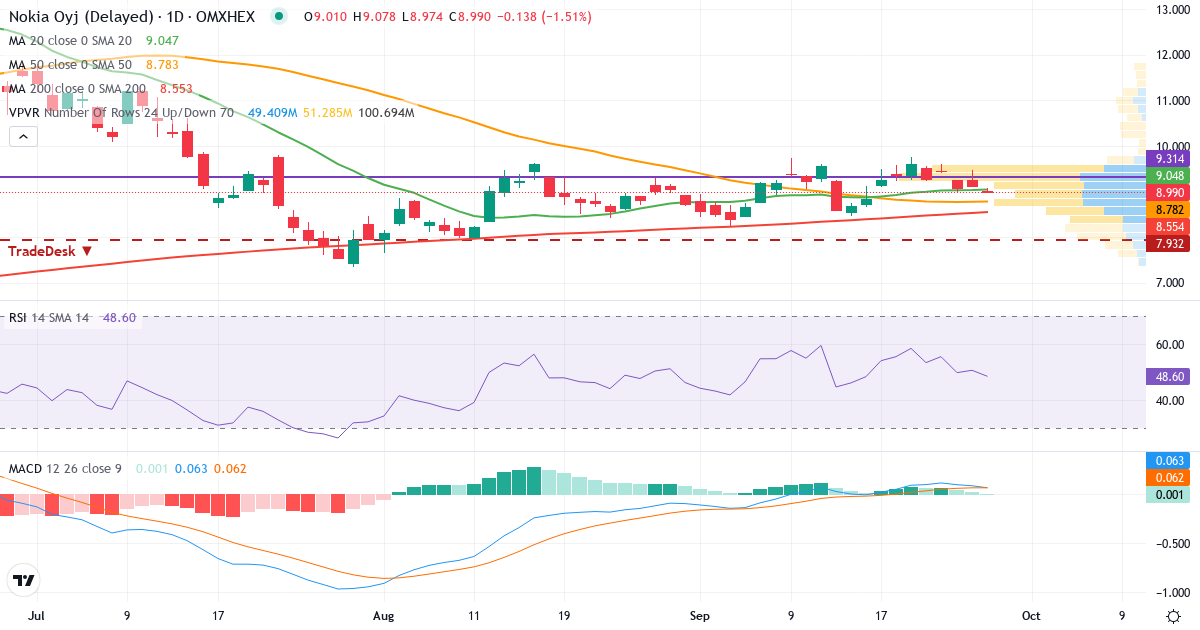Click the VPVR up volume 49.409M
Image resolution: width=1200 pixels, height=630 pixels.
[x=273, y=113]
